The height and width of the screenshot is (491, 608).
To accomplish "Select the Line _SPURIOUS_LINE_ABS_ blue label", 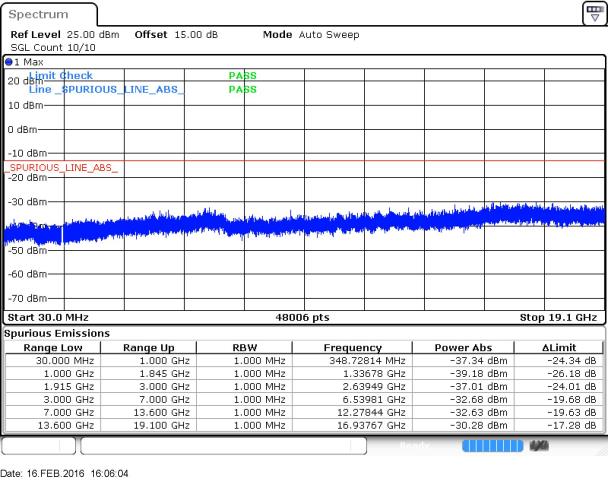I will tap(106, 89).
